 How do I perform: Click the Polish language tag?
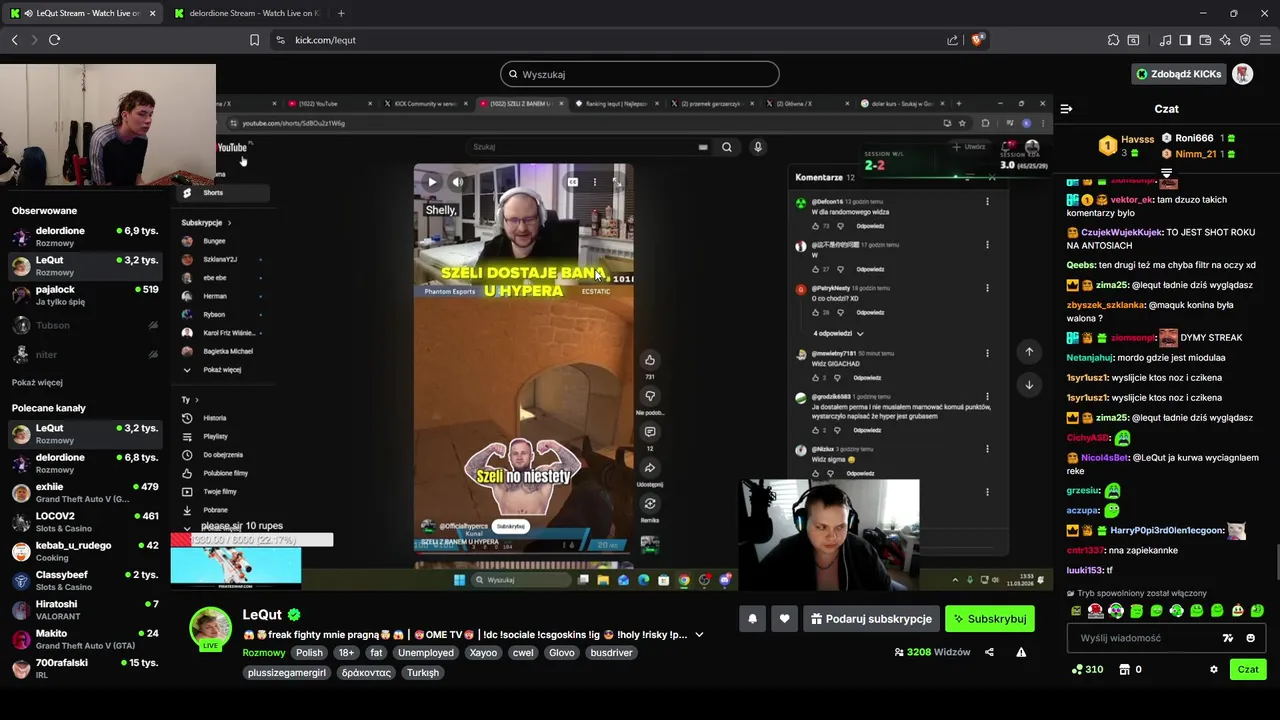(x=309, y=652)
